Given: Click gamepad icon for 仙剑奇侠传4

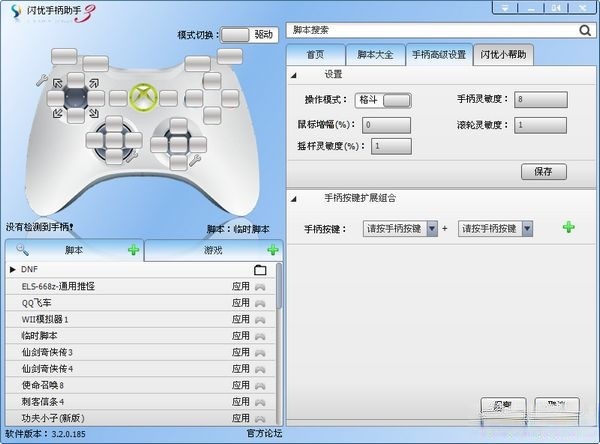Looking at the screenshot, I should [260, 369].
